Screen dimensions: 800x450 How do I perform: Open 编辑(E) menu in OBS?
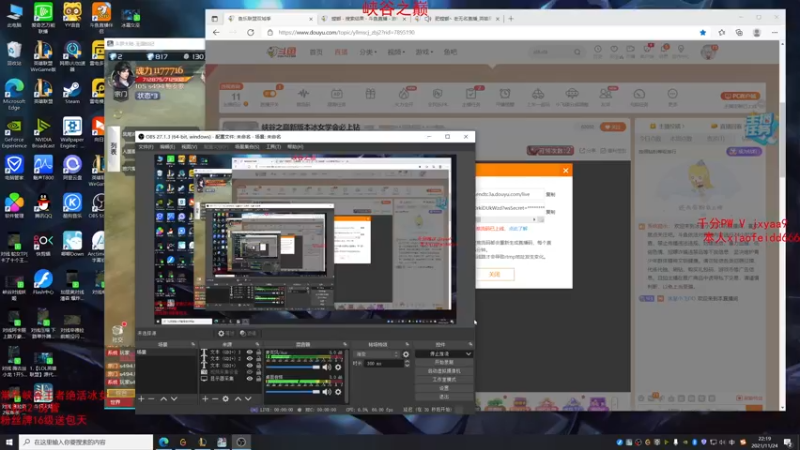(167, 147)
